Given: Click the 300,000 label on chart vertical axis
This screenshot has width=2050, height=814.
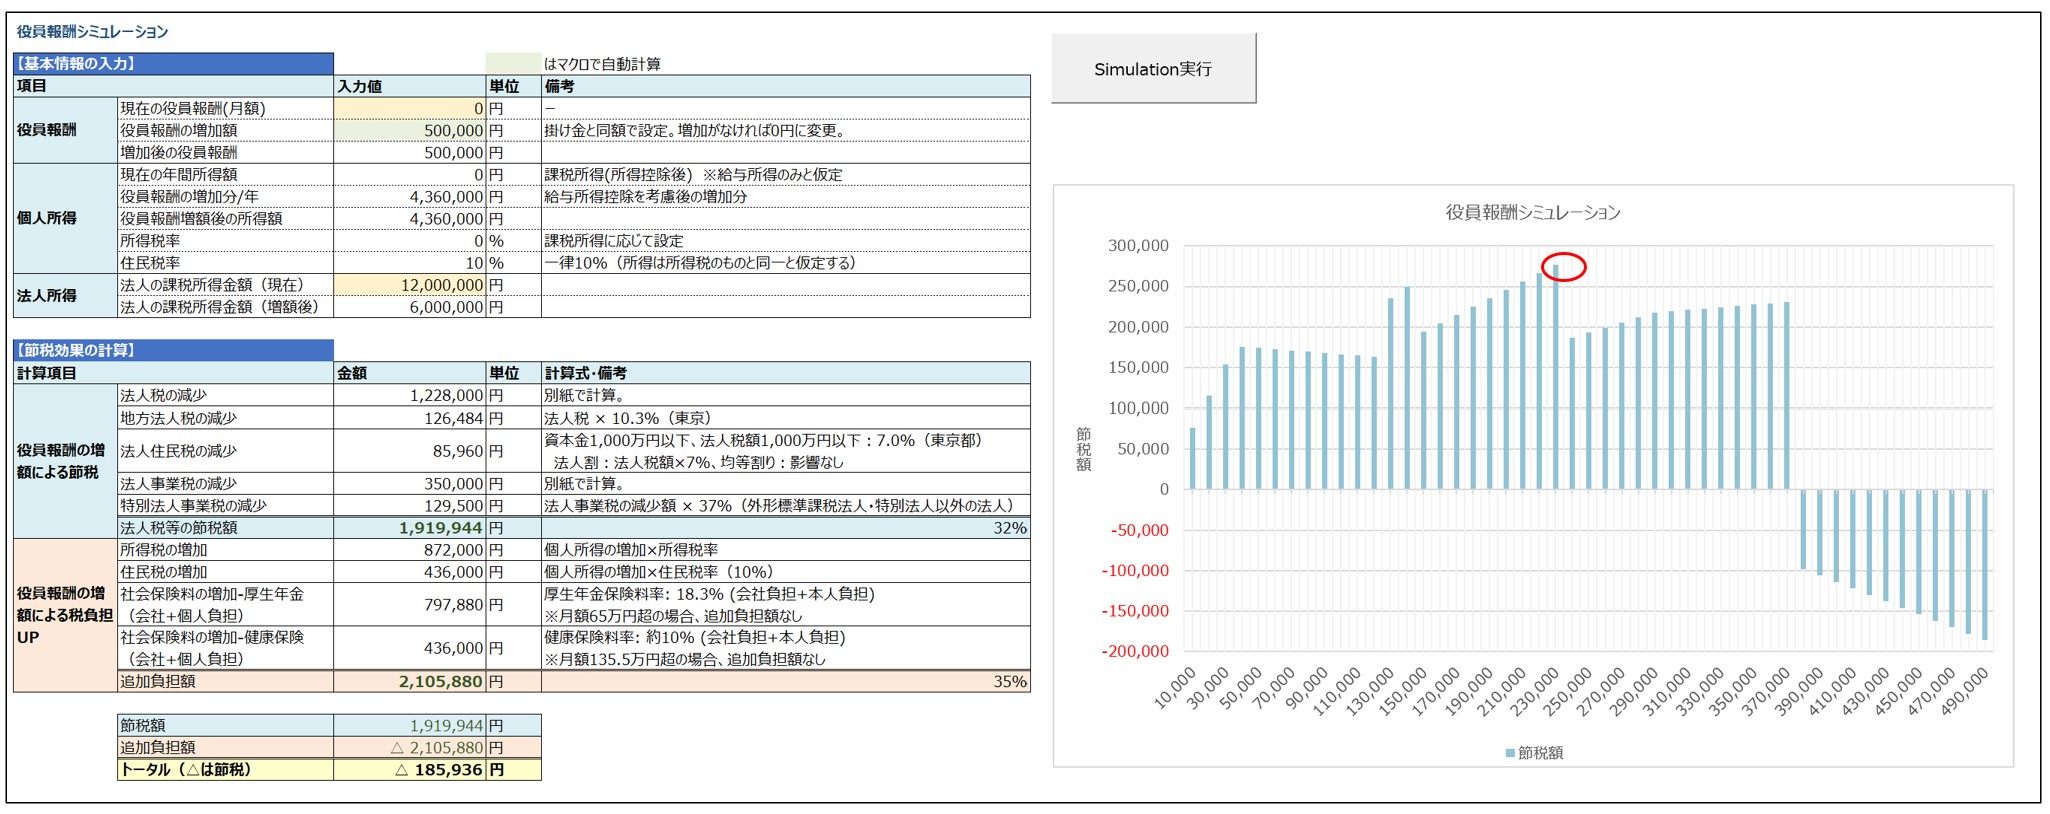Looking at the screenshot, I should [x=1138, y=246].
